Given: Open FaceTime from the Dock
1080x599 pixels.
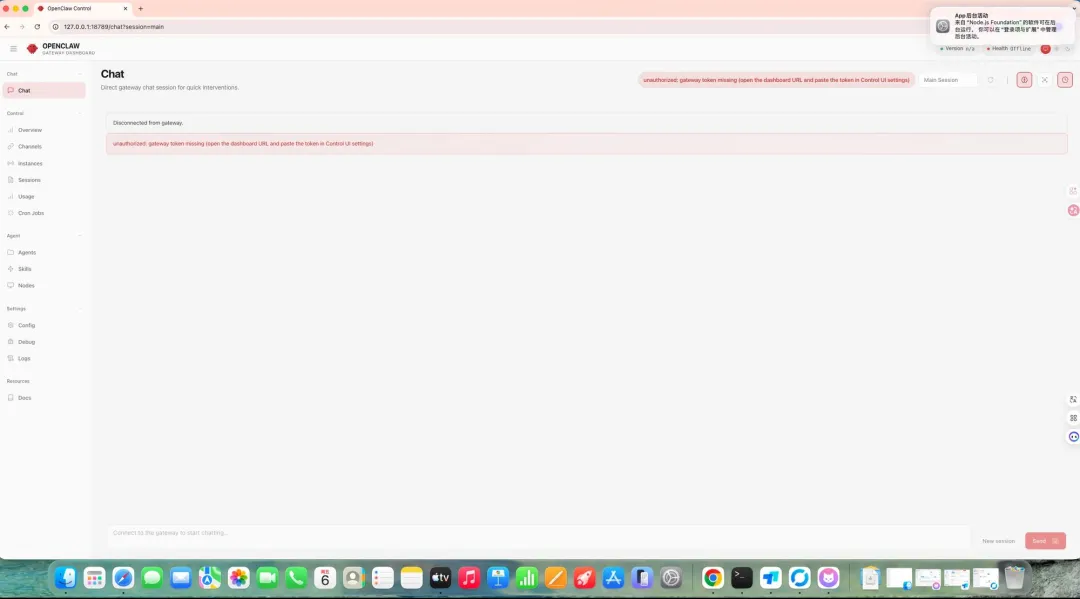Looking at the screenshot, I should tap(267, 578).
